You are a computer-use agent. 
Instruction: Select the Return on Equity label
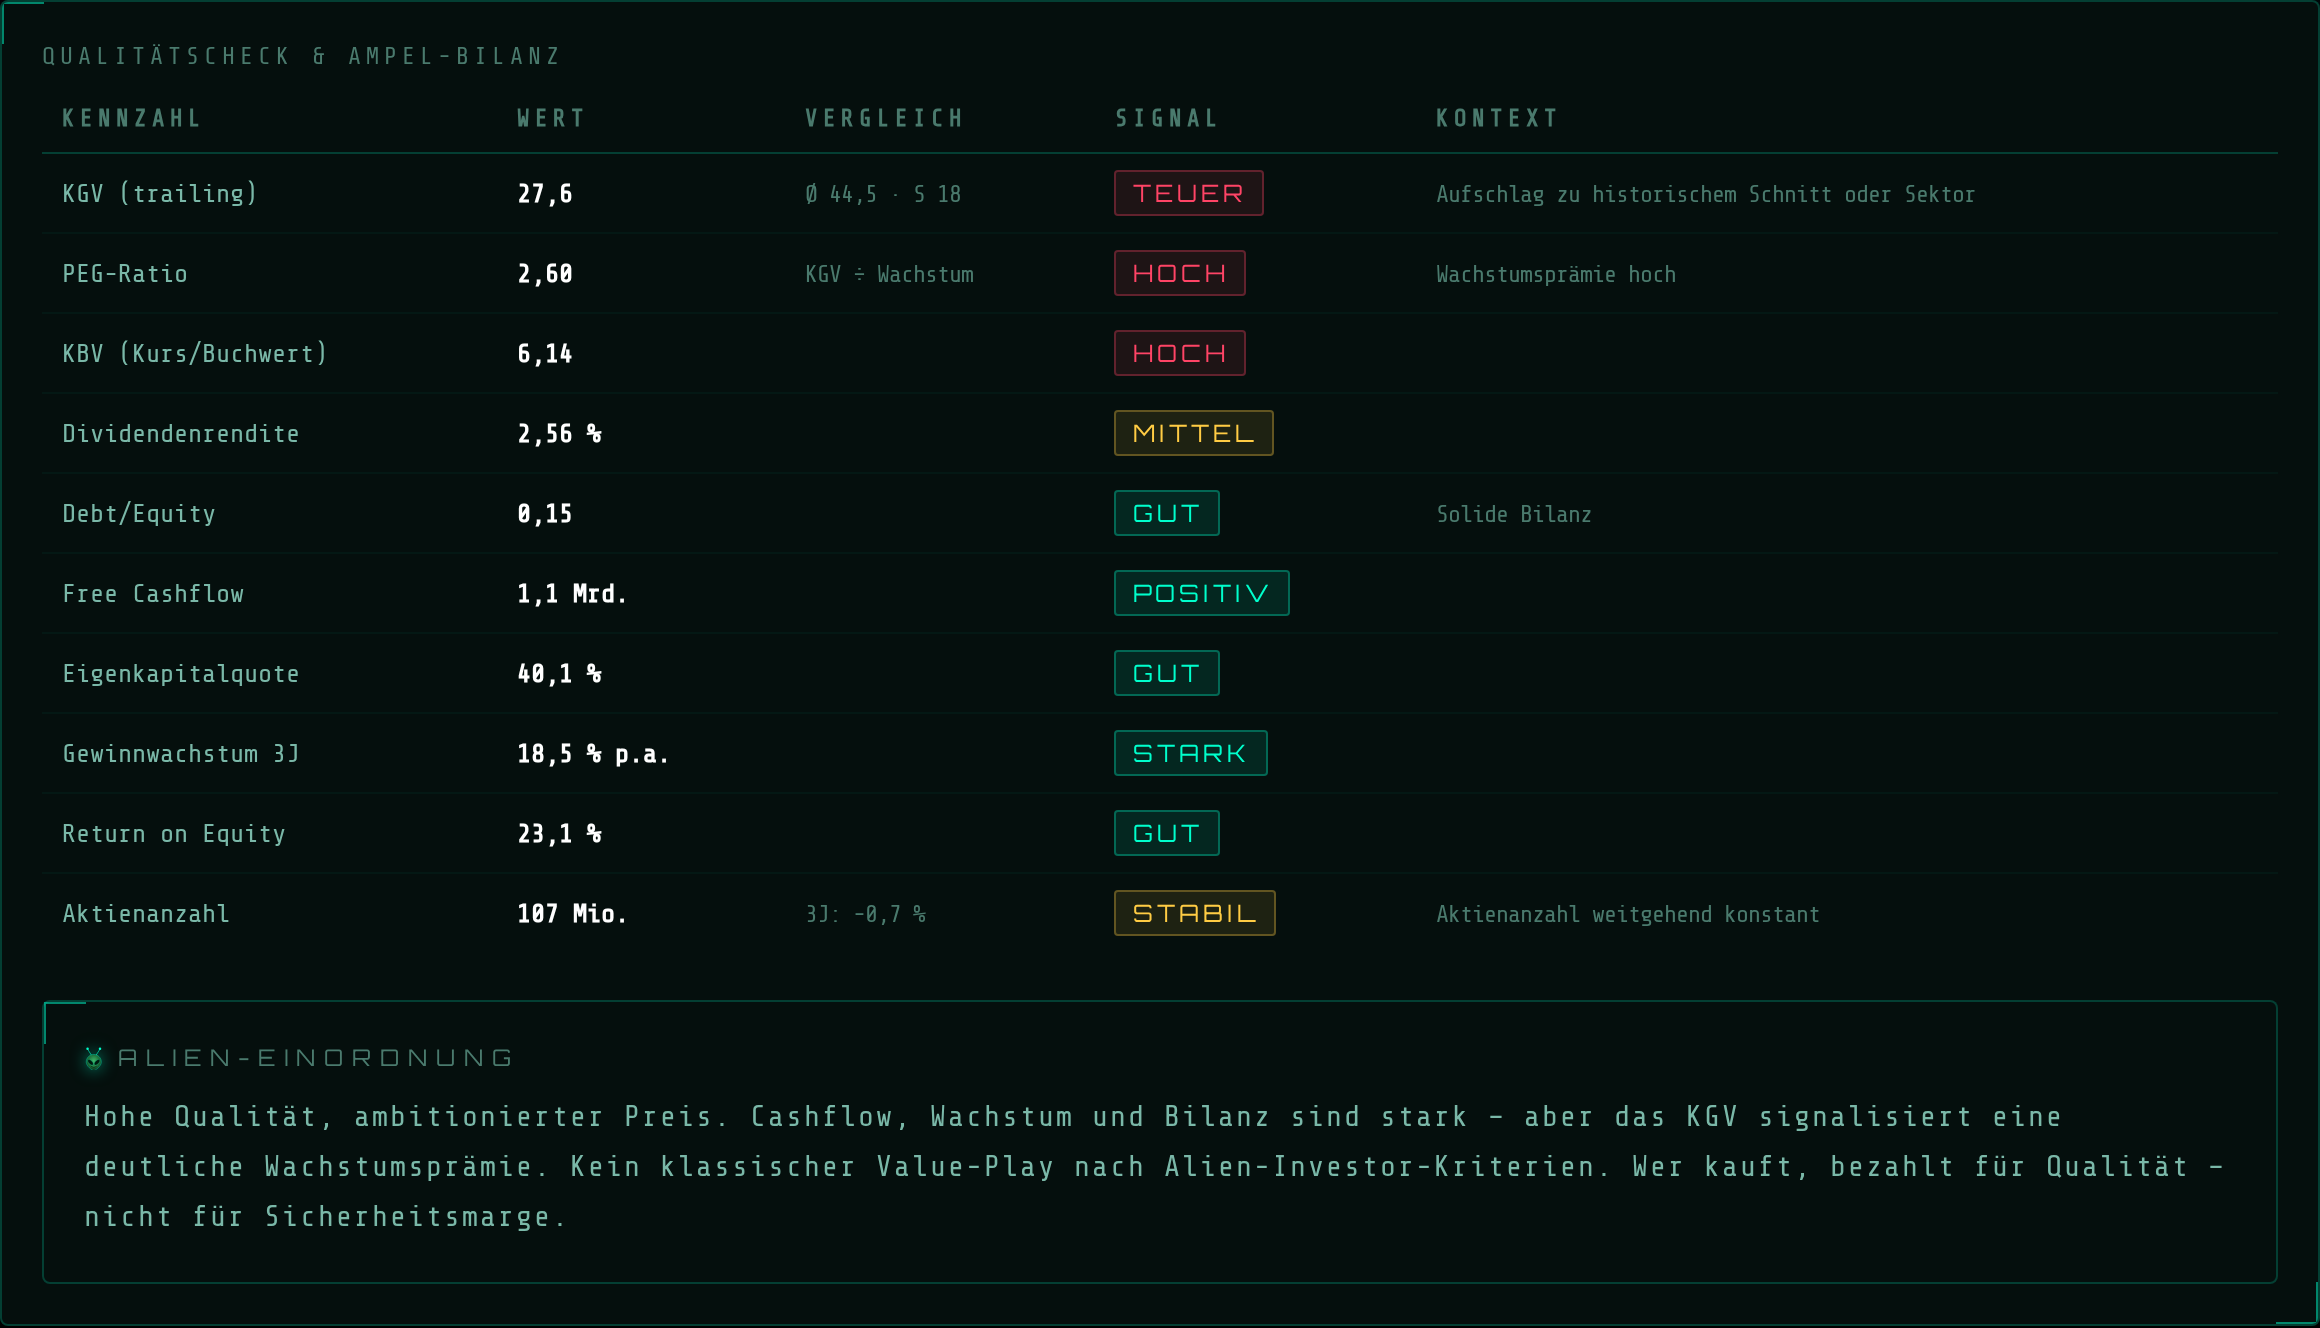(x=174, y=833)
